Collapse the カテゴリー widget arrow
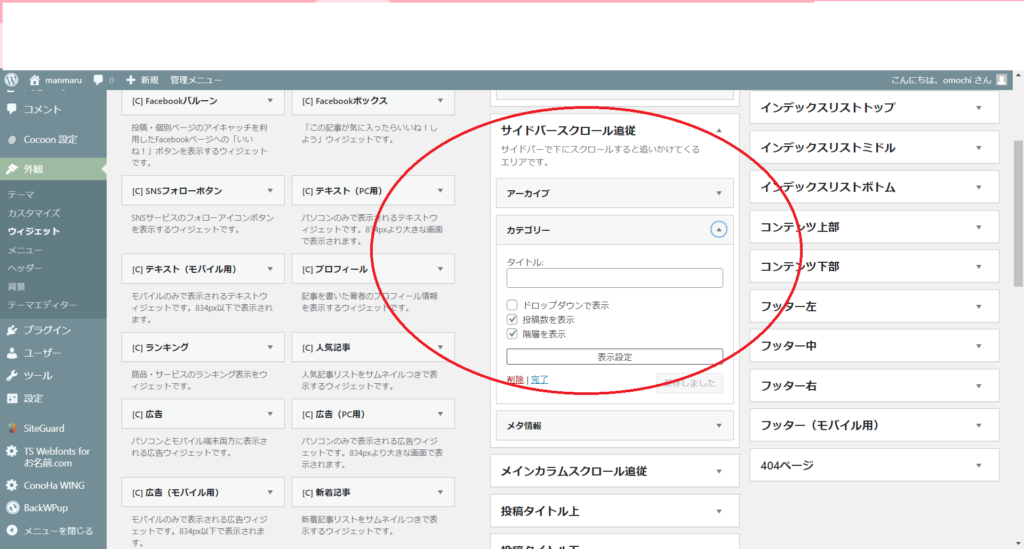This screenshot has height=549, width=1024. pyautogui.click(x=718, y=230)
